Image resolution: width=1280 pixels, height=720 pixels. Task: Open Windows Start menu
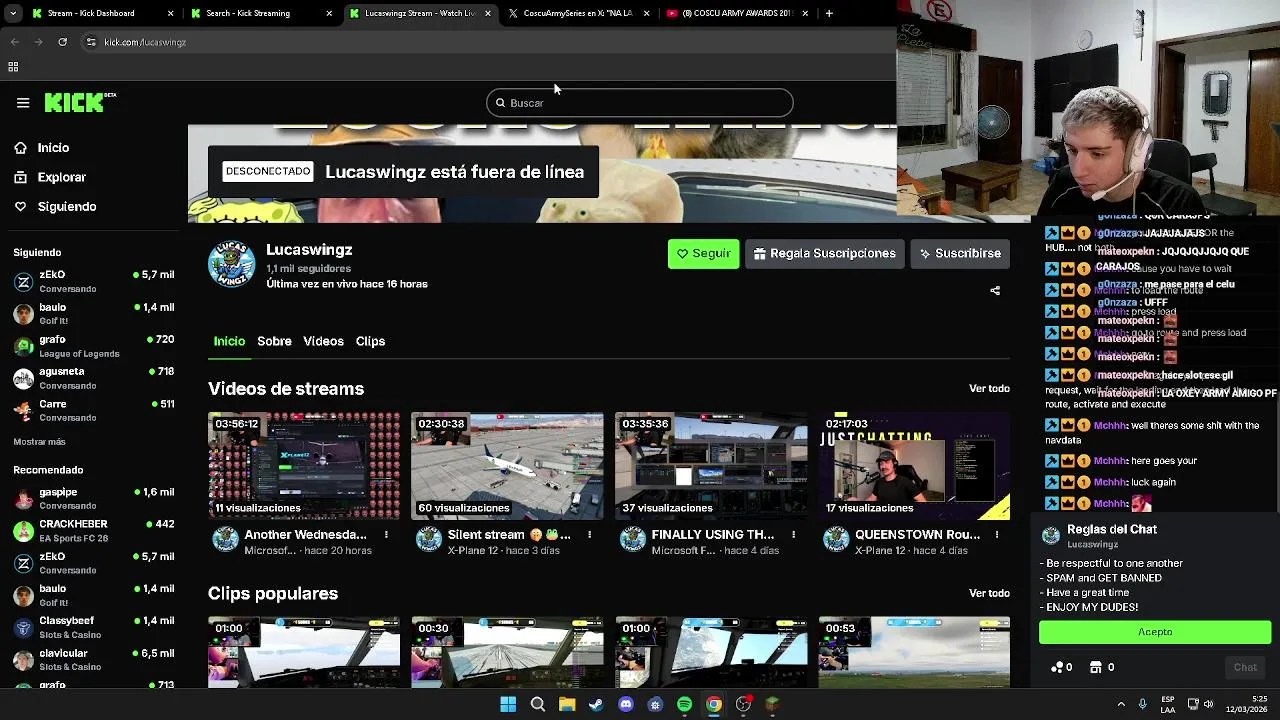coord(508,704)
